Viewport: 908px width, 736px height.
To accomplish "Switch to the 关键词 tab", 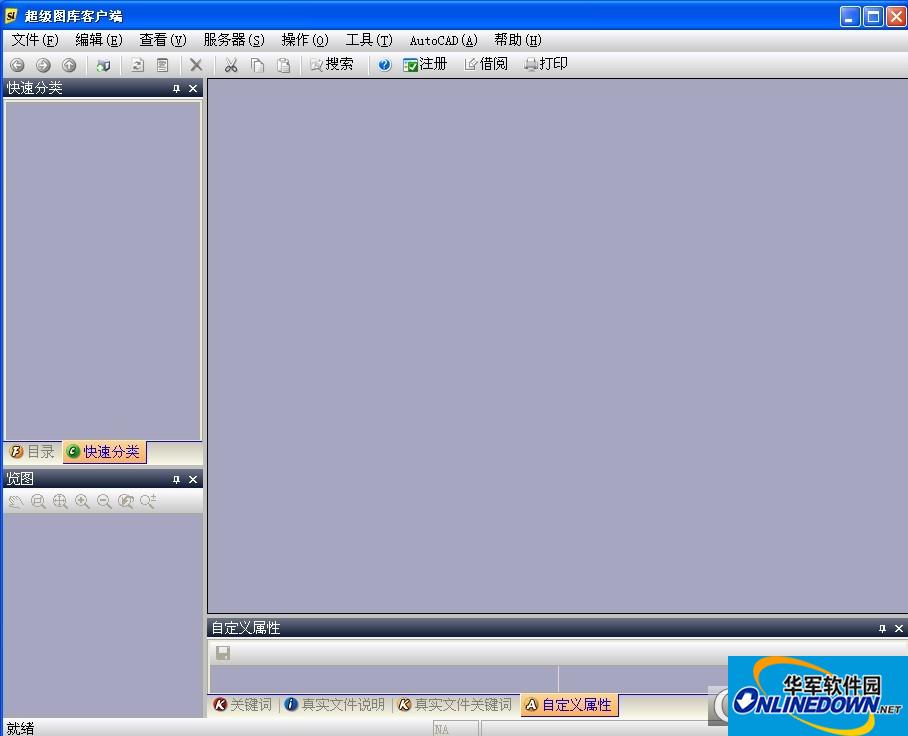I will (243, 705).
